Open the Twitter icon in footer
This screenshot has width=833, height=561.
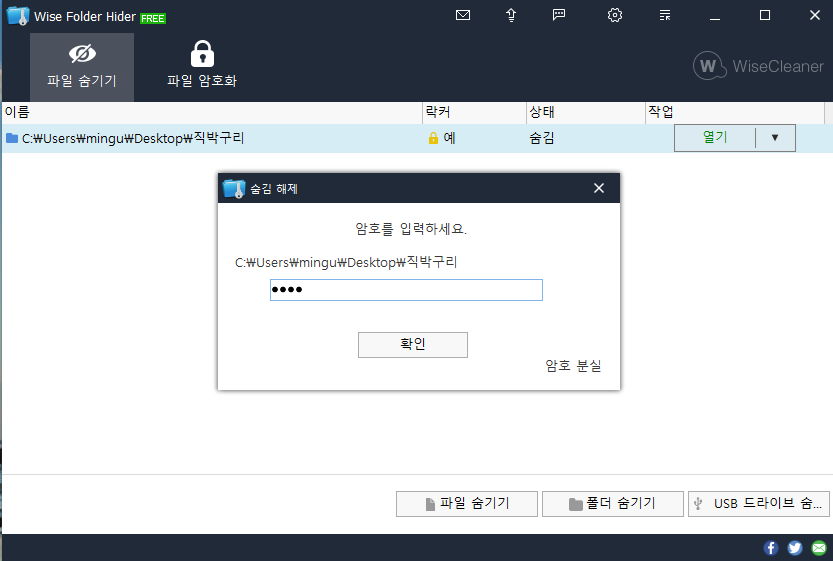pyautogui.click(x=795, y=548)
